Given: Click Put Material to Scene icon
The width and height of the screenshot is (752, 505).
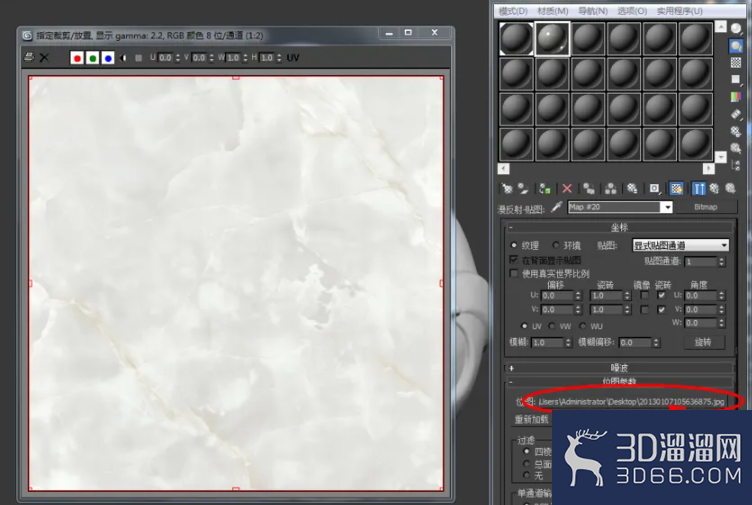Looking at the screenshot, I should click(523, 188).
